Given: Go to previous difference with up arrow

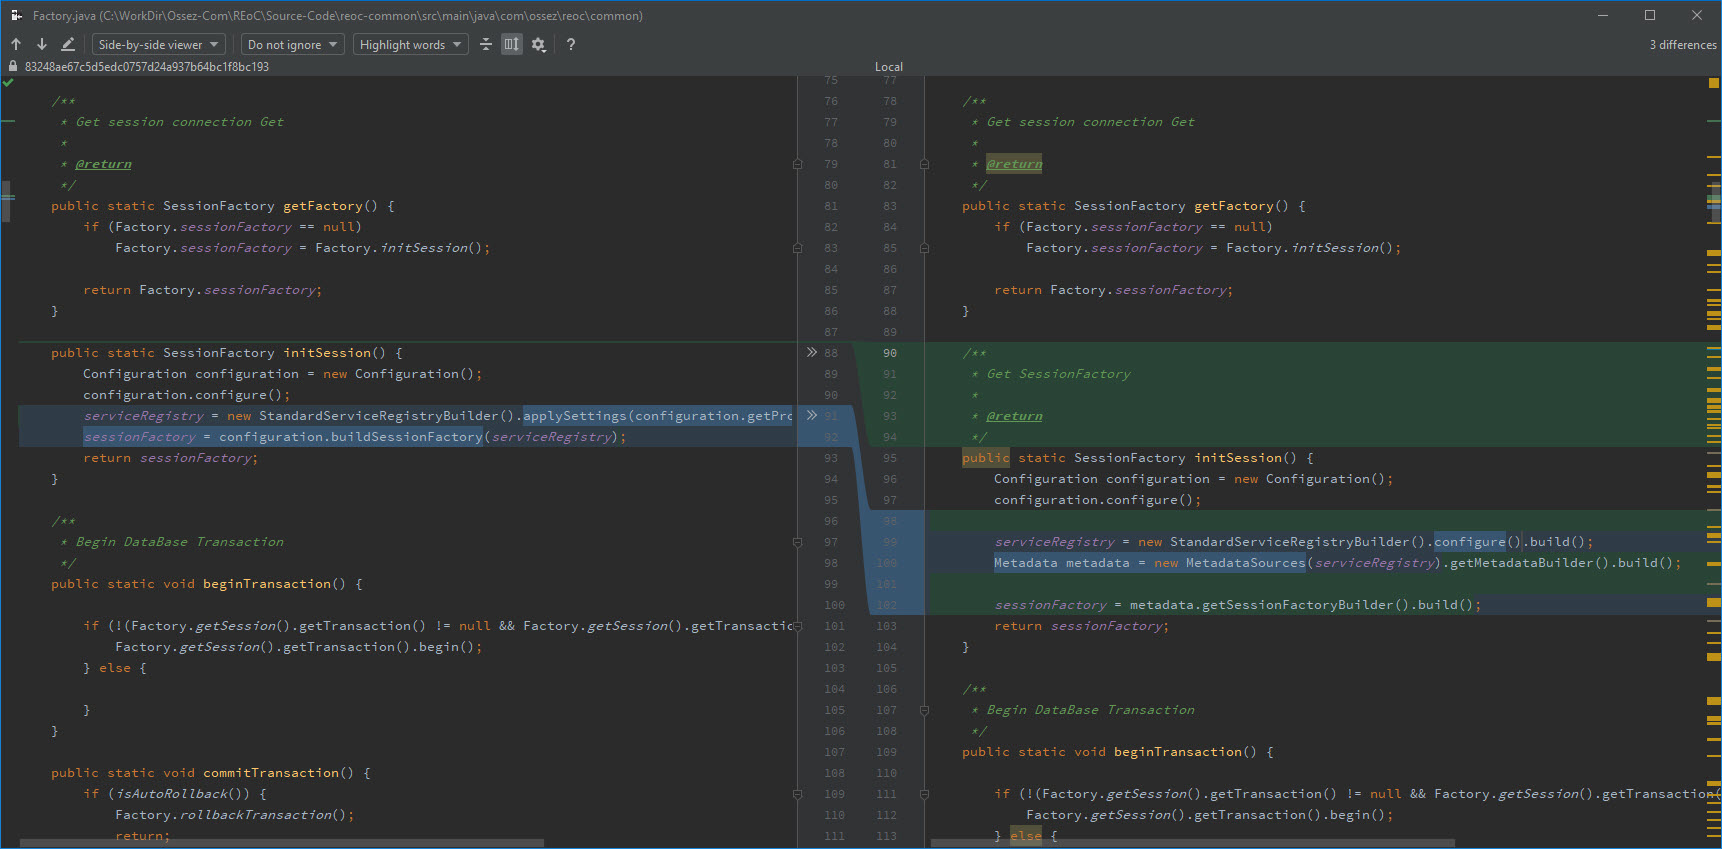Looking at the screenshot, I should click(x=16, y=44).
